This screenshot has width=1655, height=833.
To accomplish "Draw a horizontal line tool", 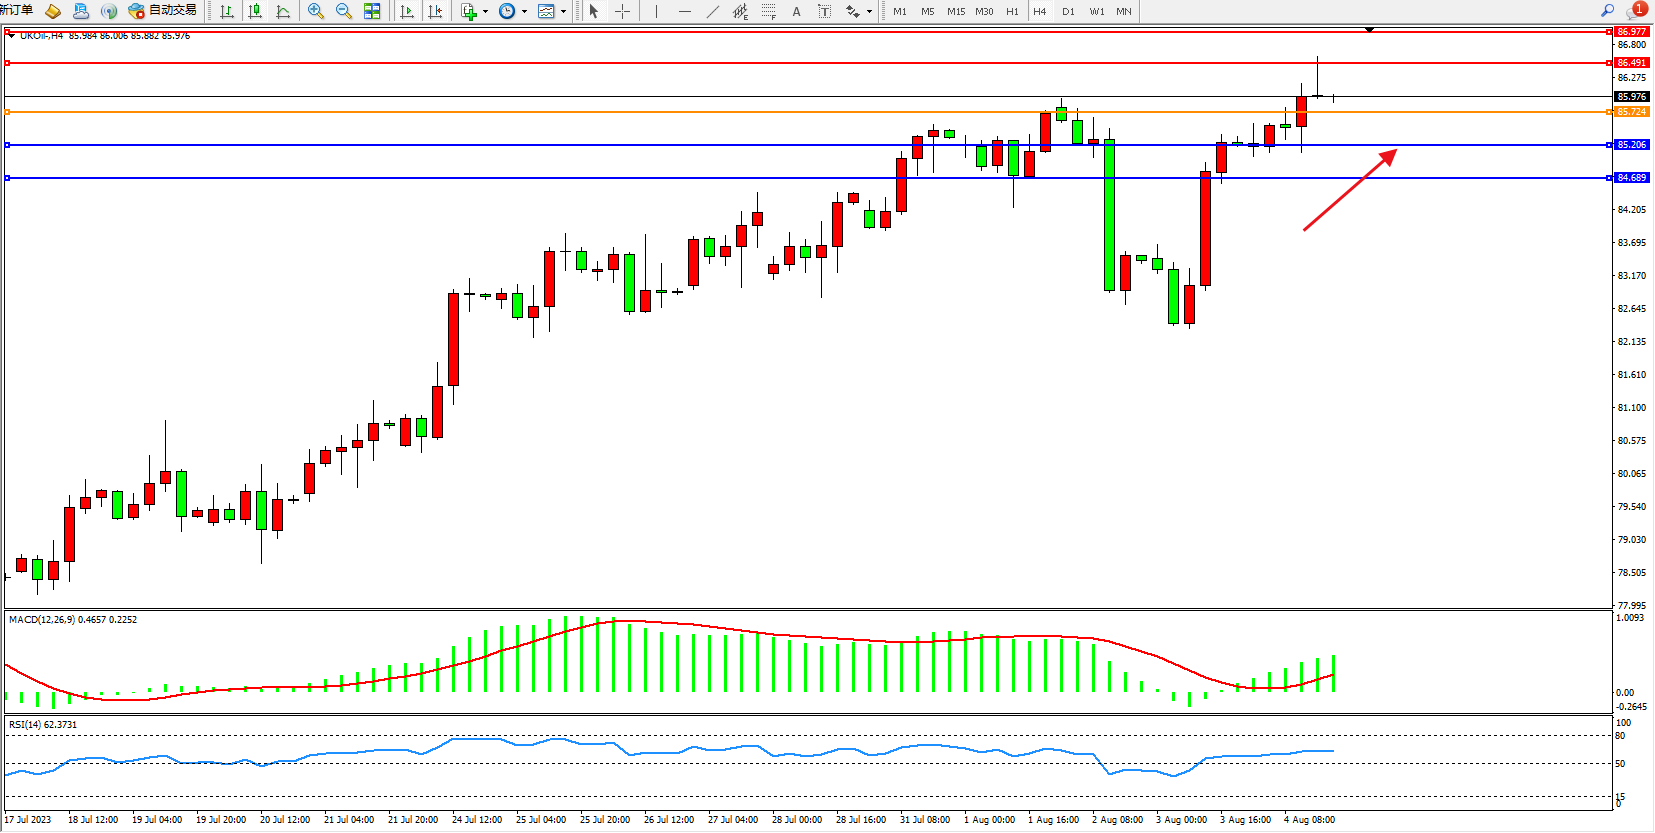I will tap(684, 11).
